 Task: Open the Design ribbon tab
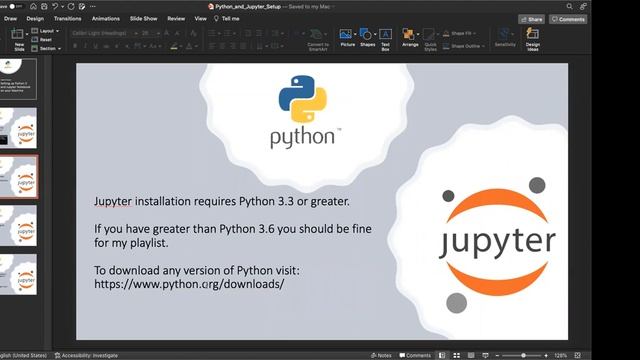[x=35, y=19]
